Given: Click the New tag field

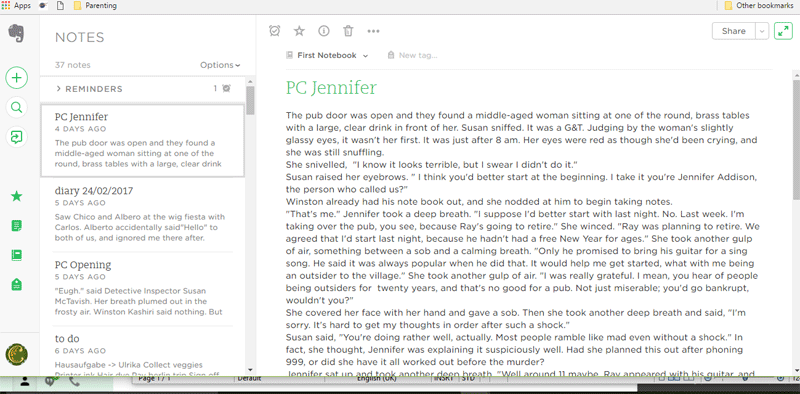Looking at the screenshot, I should (412, 55).
